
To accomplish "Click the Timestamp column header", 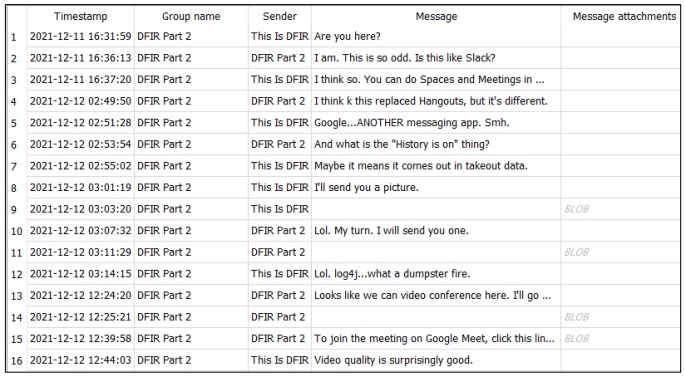I will 80,16.
